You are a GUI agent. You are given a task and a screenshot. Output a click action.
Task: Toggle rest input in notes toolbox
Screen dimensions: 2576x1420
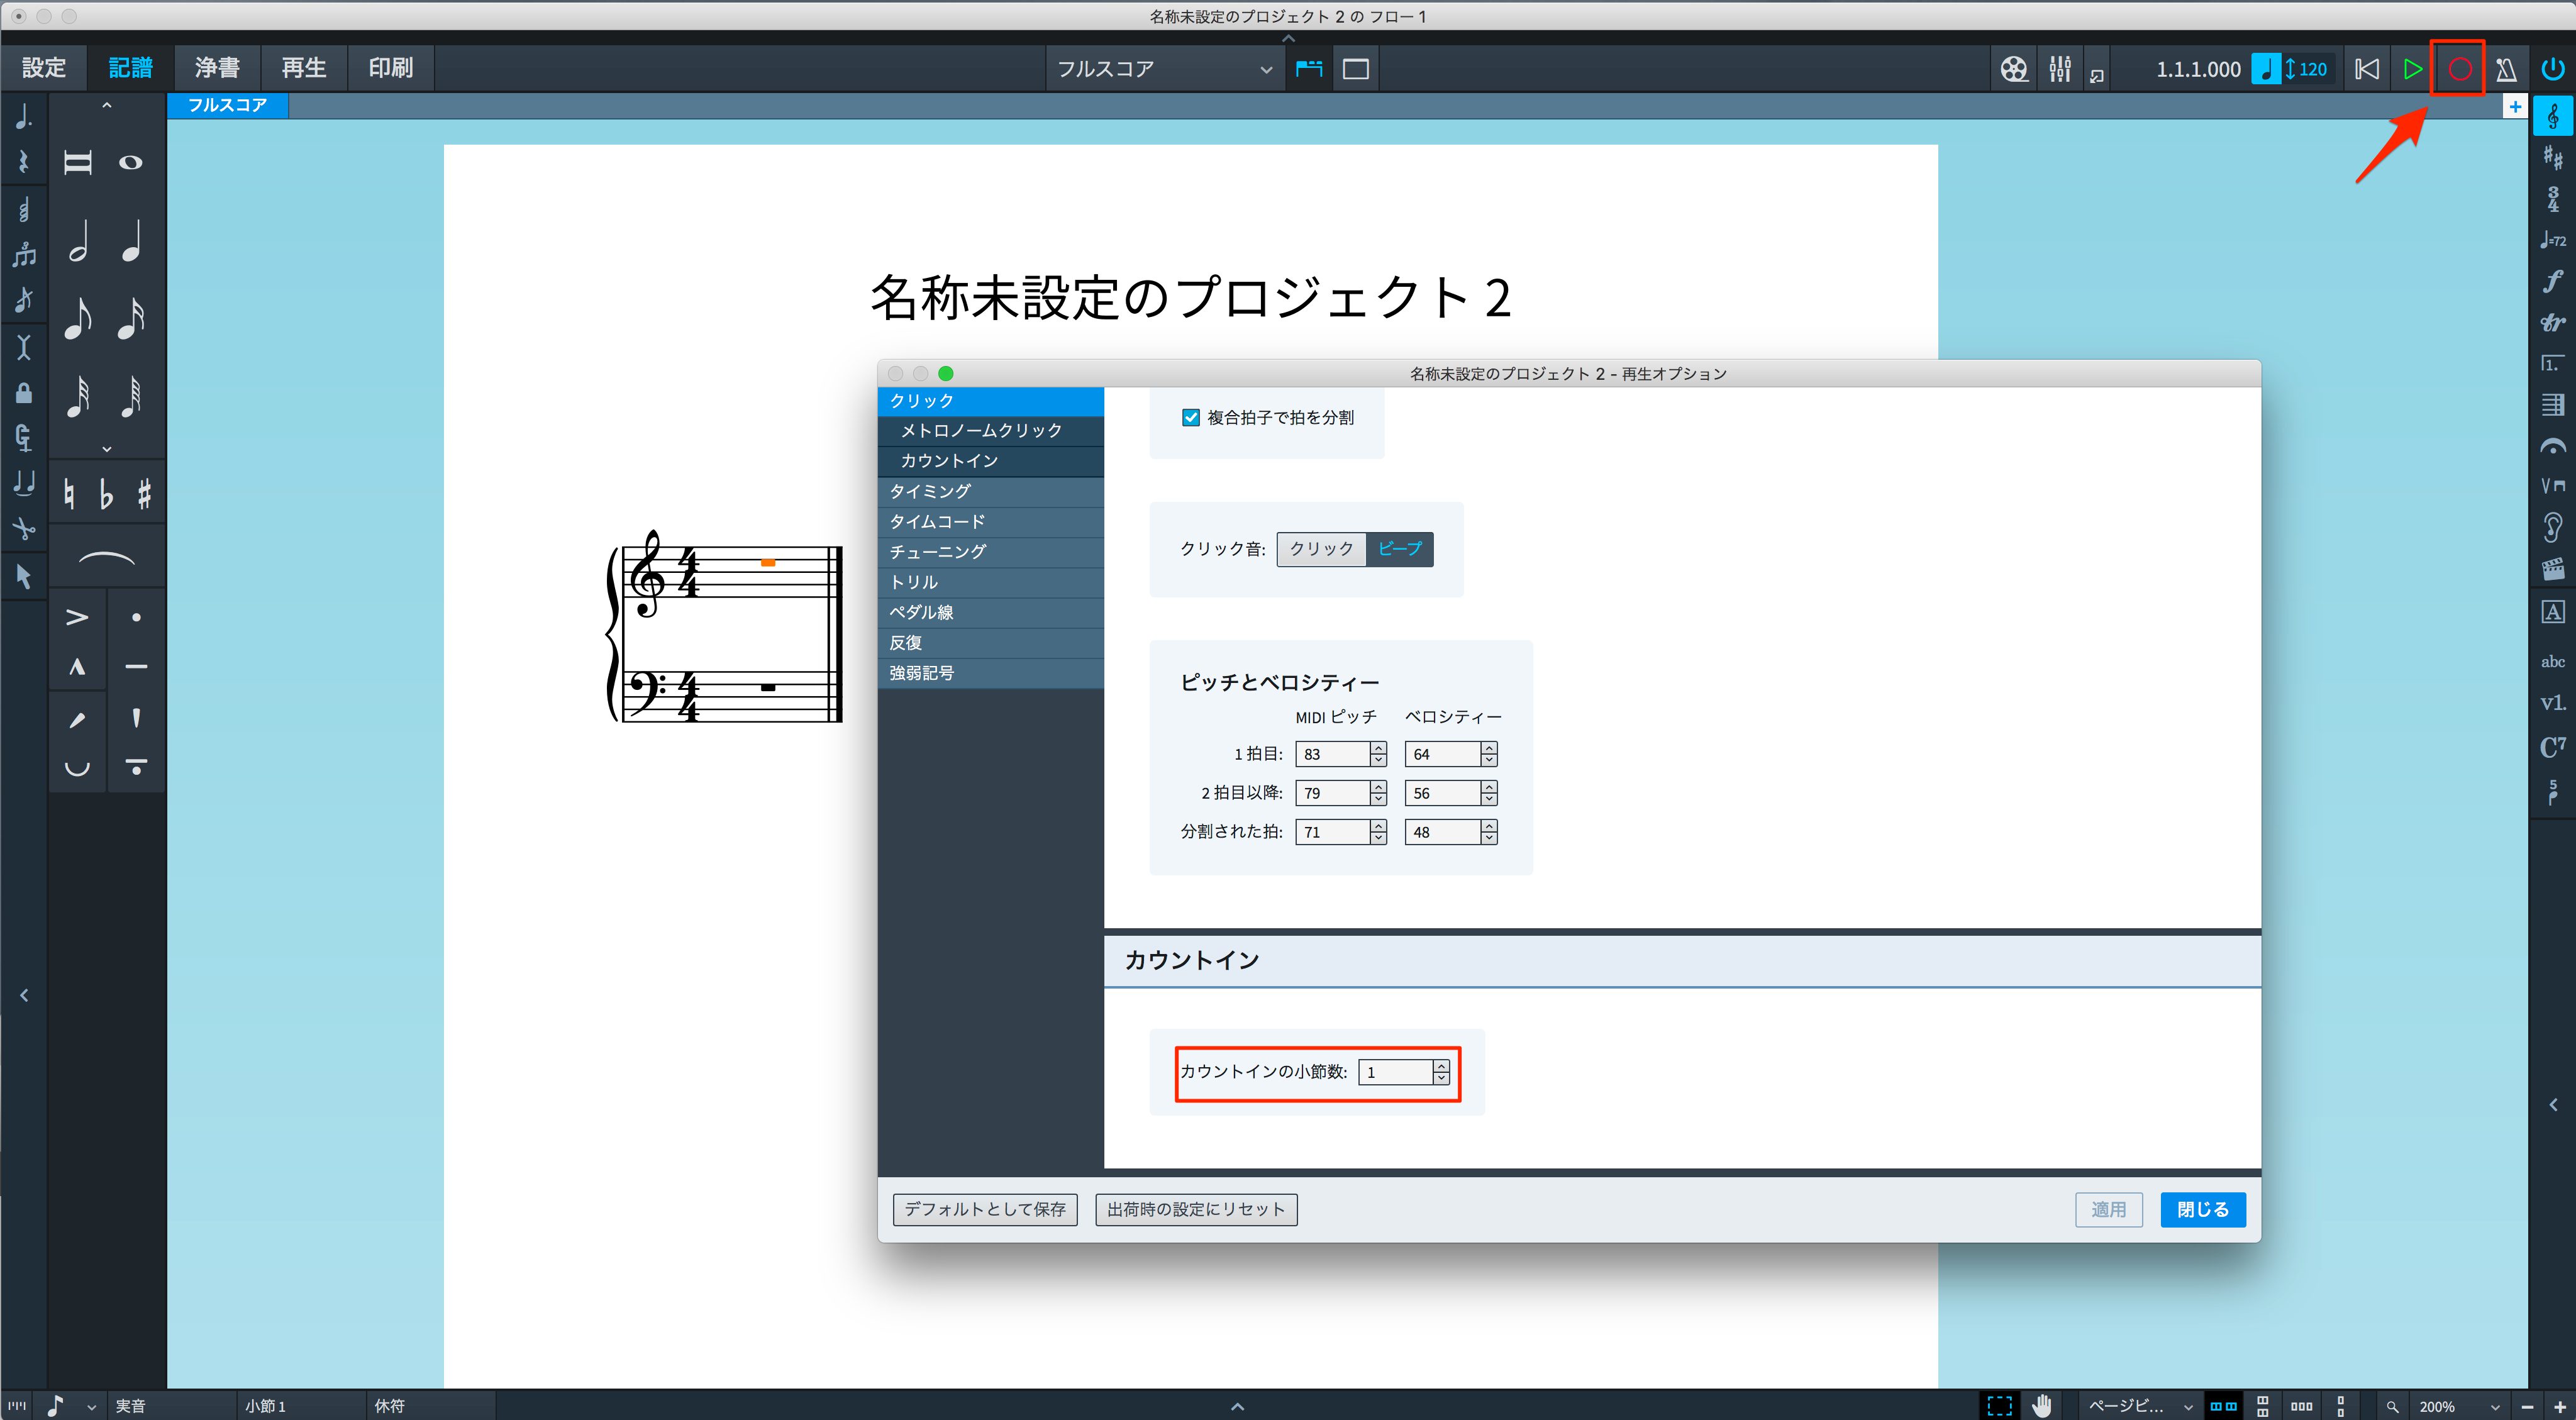[x=24, y=162]
